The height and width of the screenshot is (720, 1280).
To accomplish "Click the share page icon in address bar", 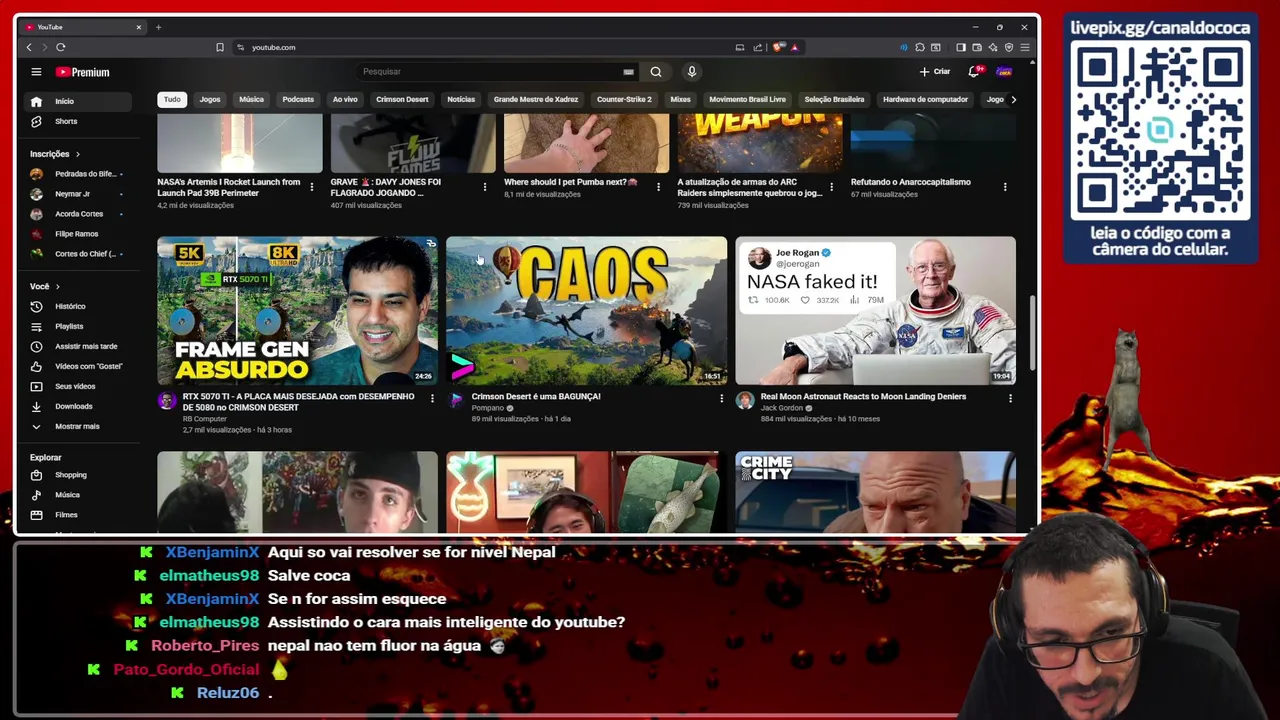I will point(757,47).
